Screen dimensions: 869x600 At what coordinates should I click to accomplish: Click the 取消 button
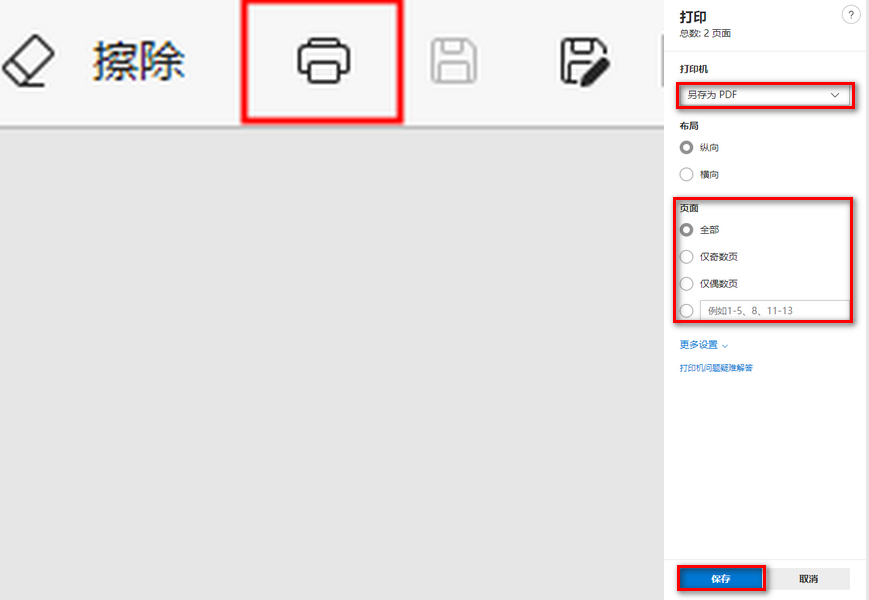tap(810, 578)
